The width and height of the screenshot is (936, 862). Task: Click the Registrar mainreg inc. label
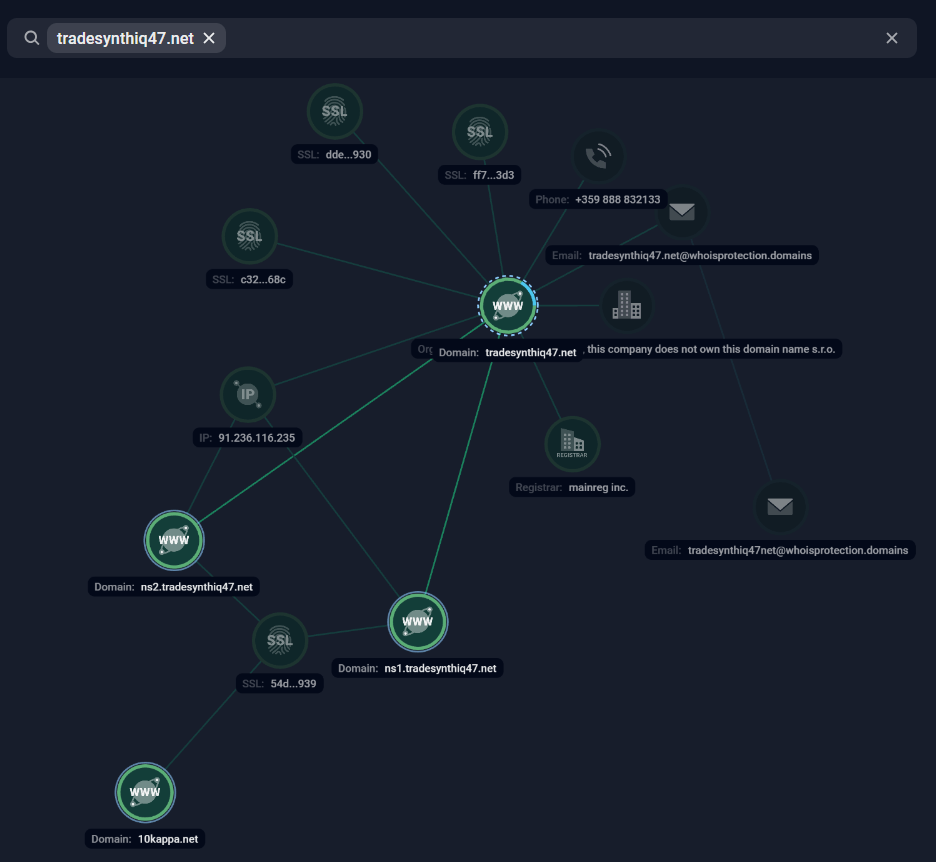pyautogui.click(x=574, y=488)
